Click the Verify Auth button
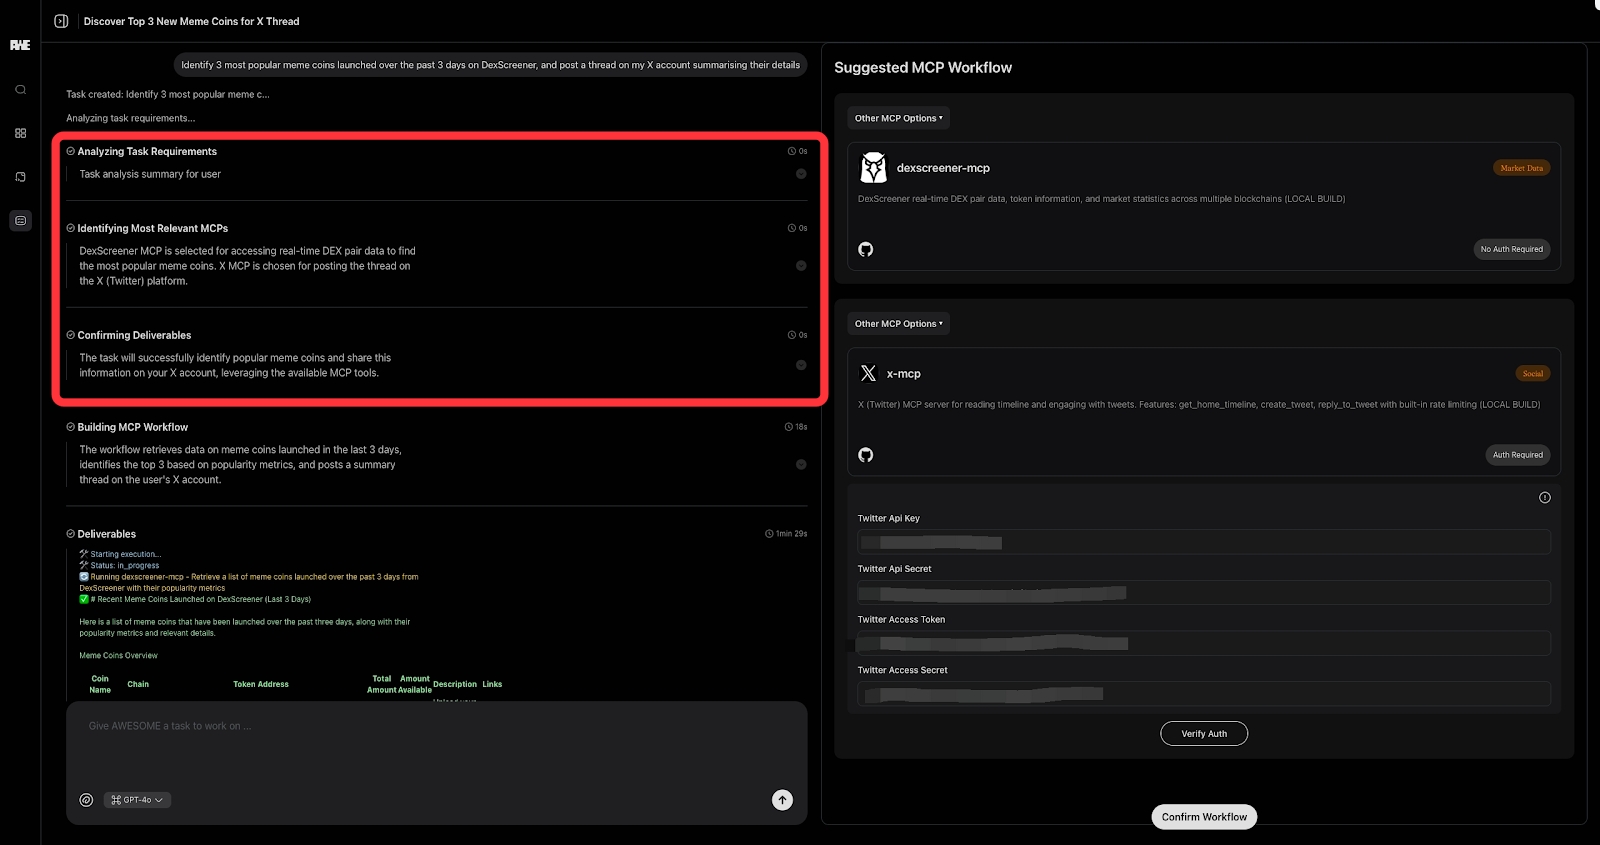This screenshot has height=845, width=1600. pyautogui.click(x=1203, y=734)
